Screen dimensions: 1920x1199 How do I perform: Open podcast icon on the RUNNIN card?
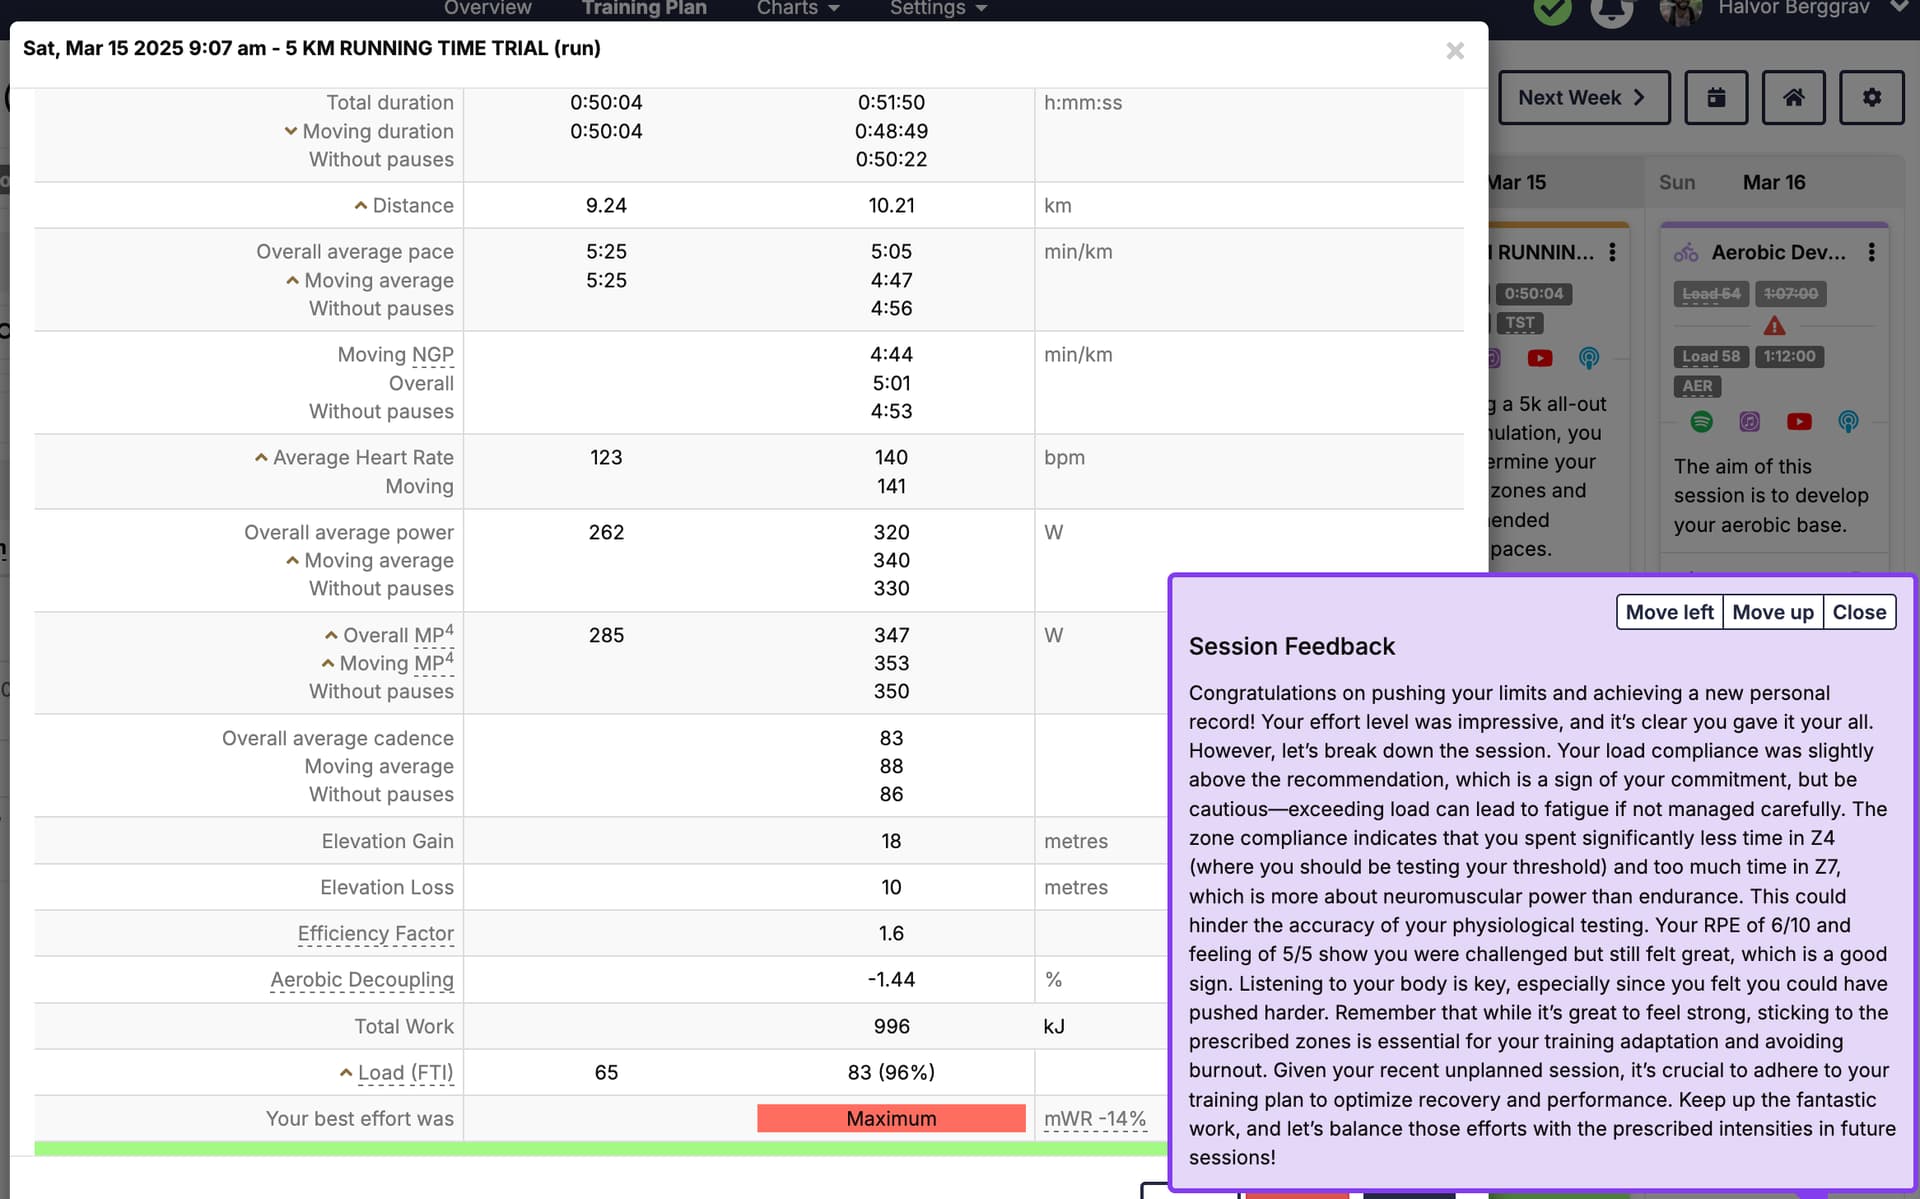point(1589,358)
